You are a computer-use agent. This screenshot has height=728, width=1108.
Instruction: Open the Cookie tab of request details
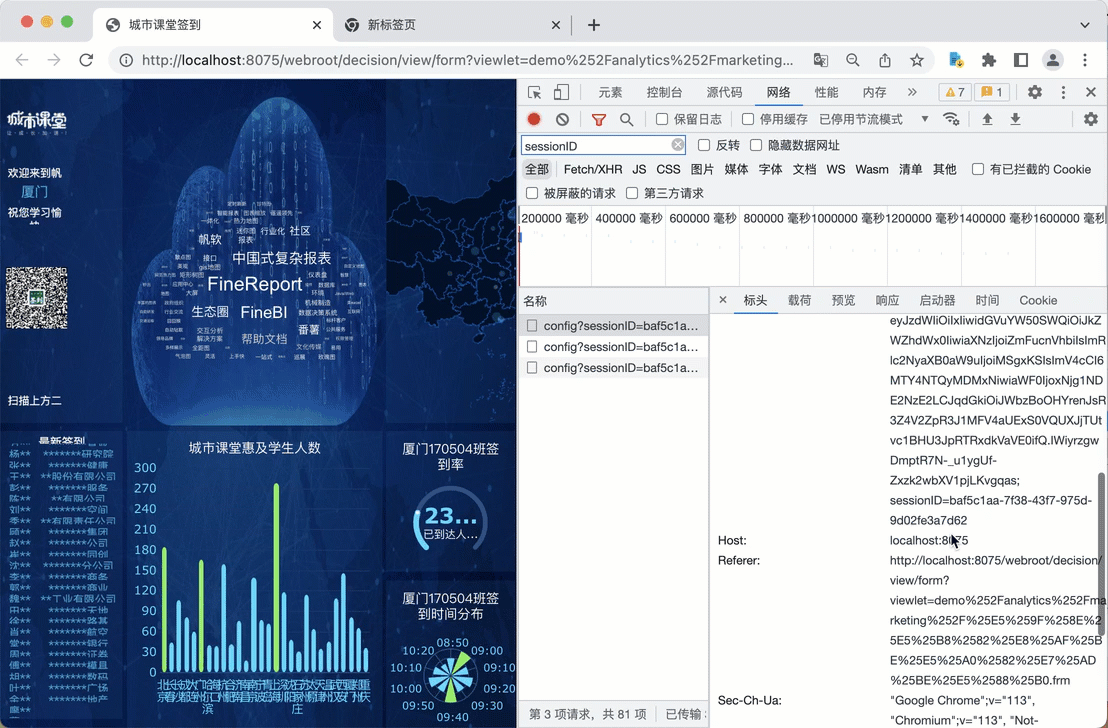(x=1038, y=300)
